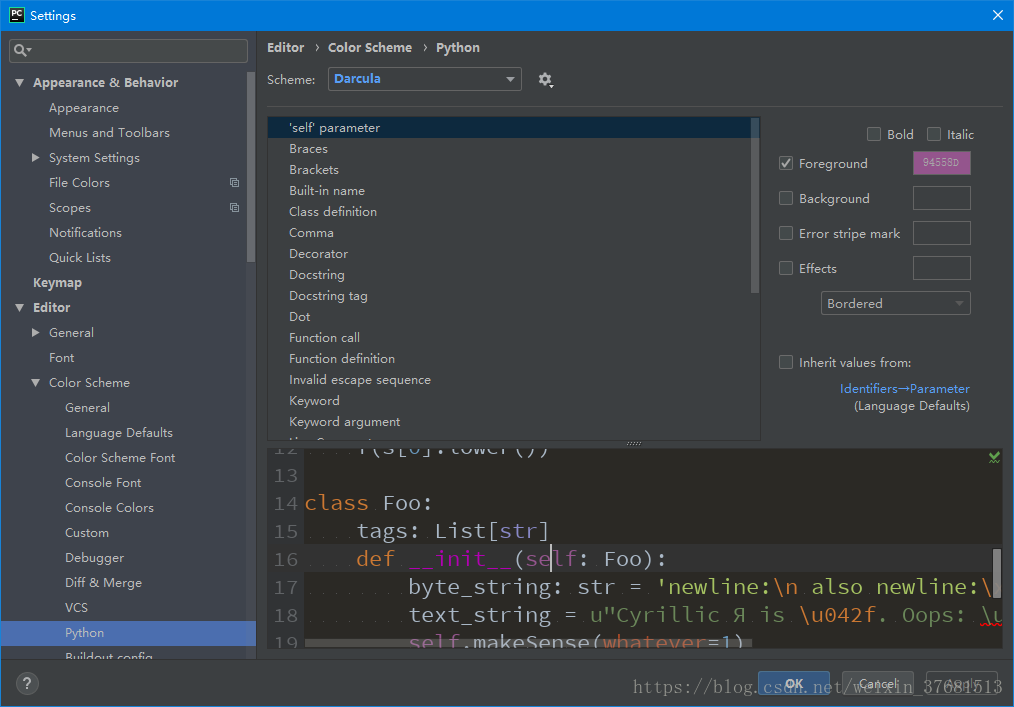Focus the settings search field
1014x707 pixels.
click(128, 50)
